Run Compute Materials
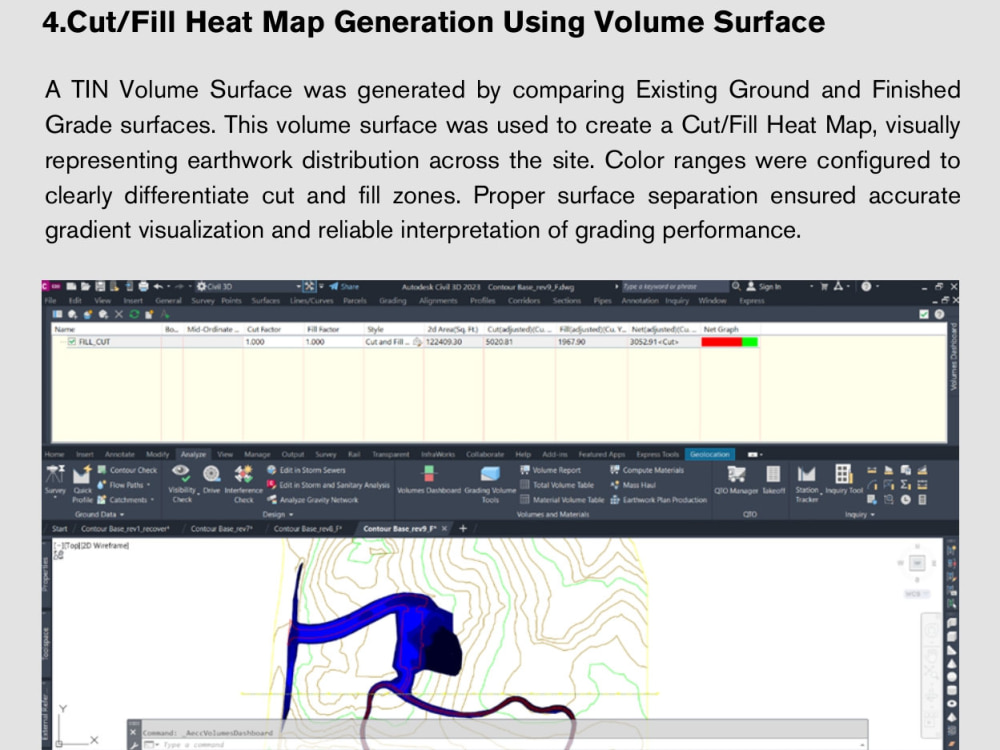 (647, 470)
